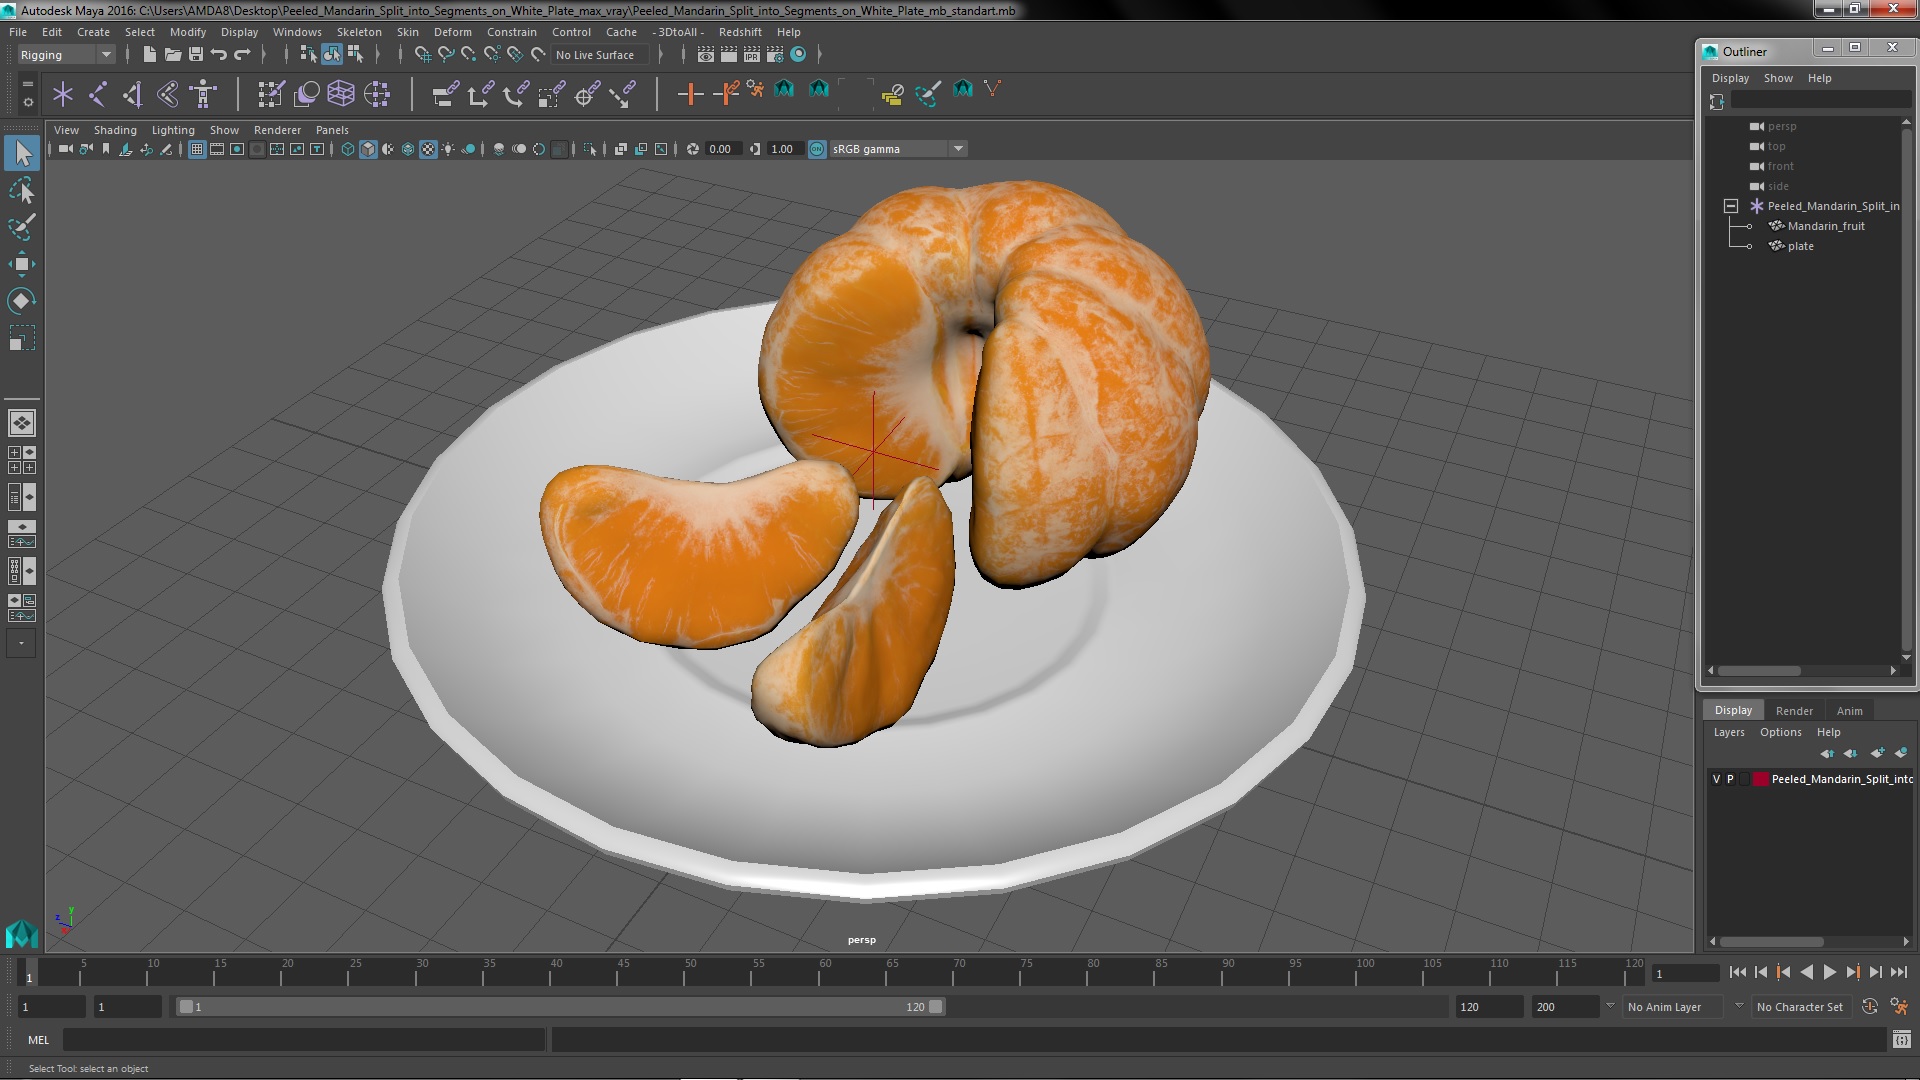1920x1080 pixels.
Task: Toggle textured display checker icon in panel toolbar
Action: pos(428,149)
